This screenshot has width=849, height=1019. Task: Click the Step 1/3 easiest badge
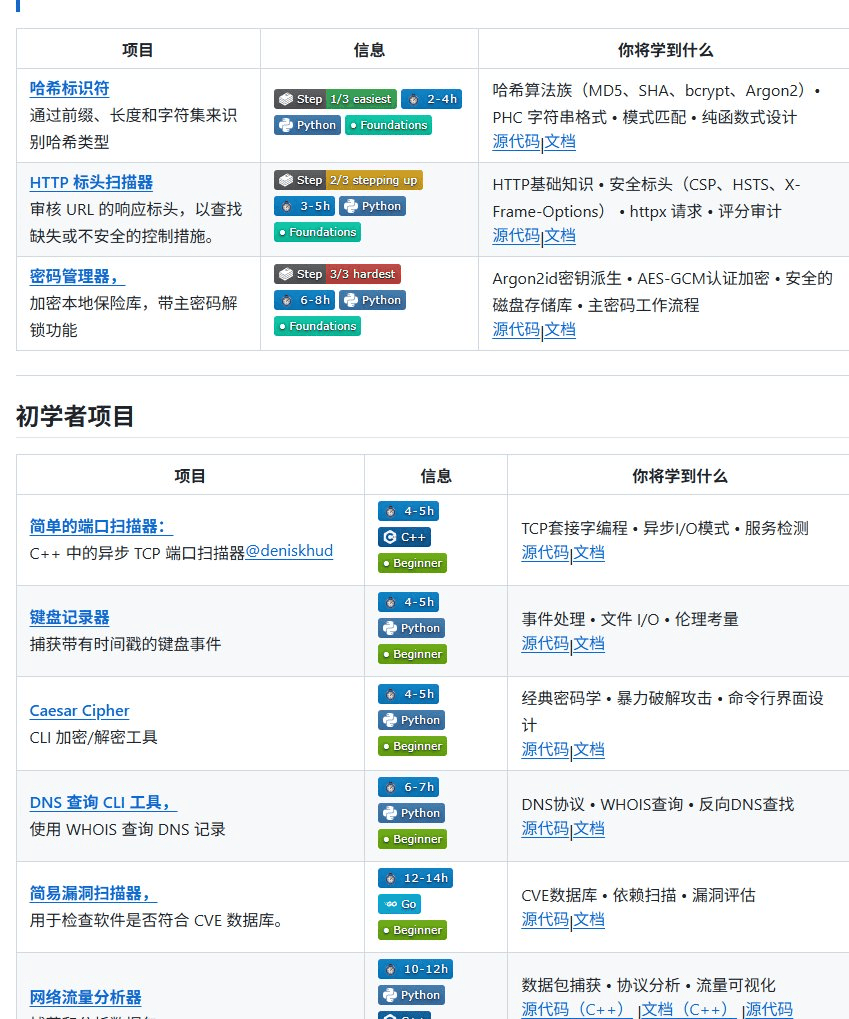coord(335,99)
